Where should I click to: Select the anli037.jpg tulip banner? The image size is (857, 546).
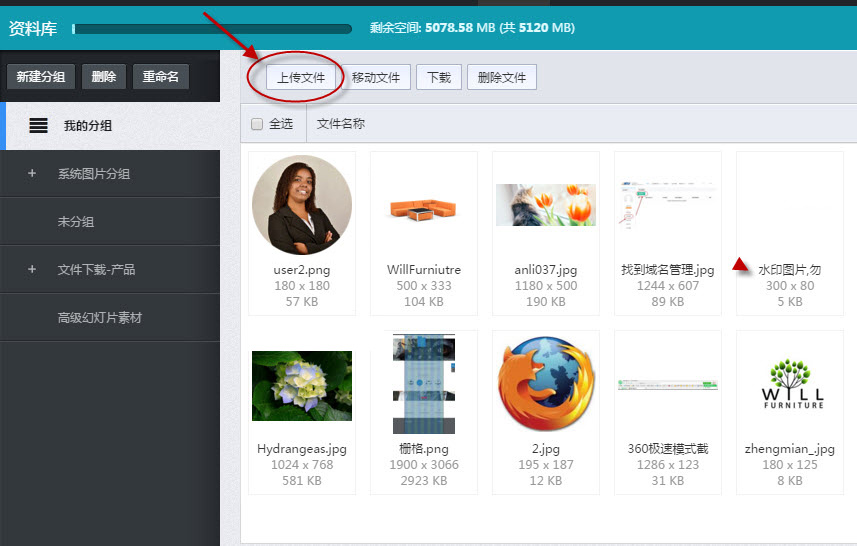click(545, 205)
